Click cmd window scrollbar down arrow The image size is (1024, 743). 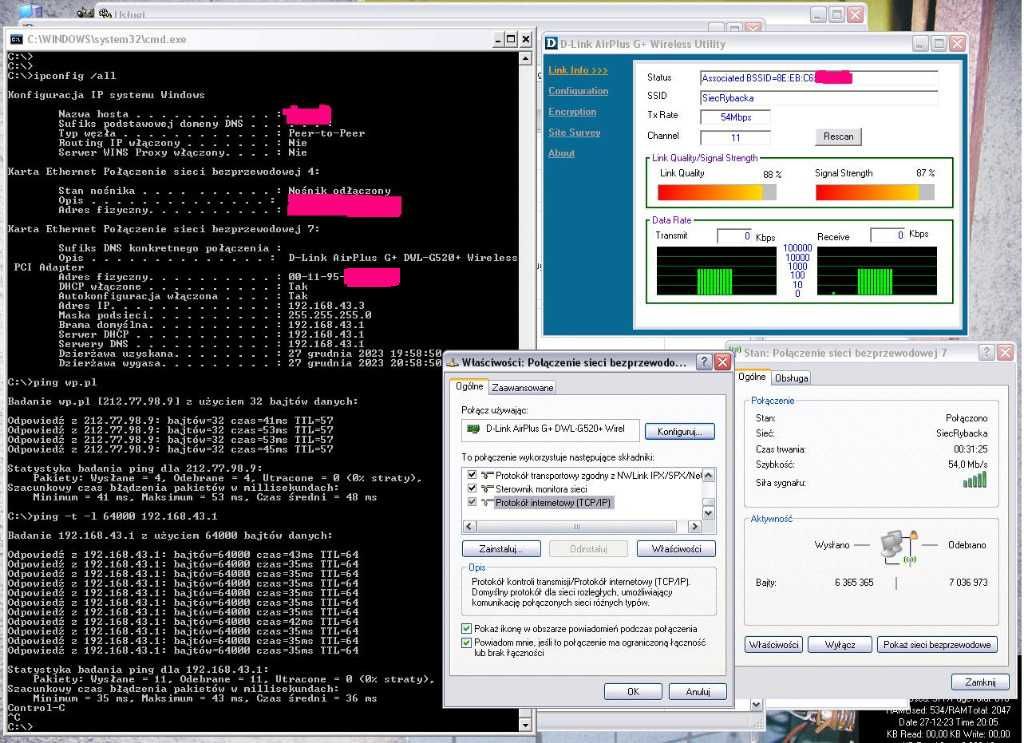(526, 725)
